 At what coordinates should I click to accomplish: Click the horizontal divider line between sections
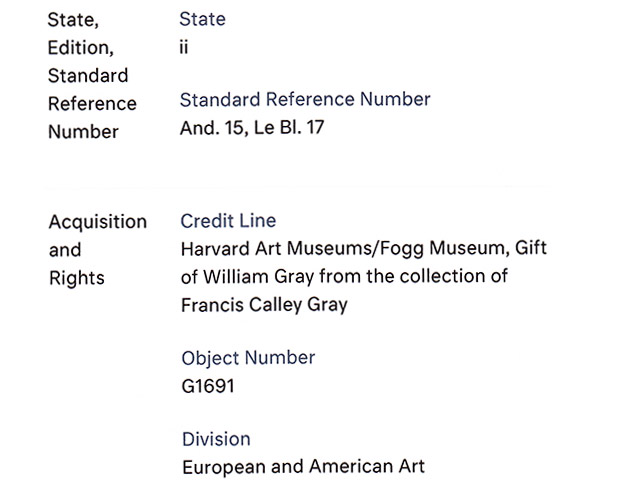pos(296,185)
